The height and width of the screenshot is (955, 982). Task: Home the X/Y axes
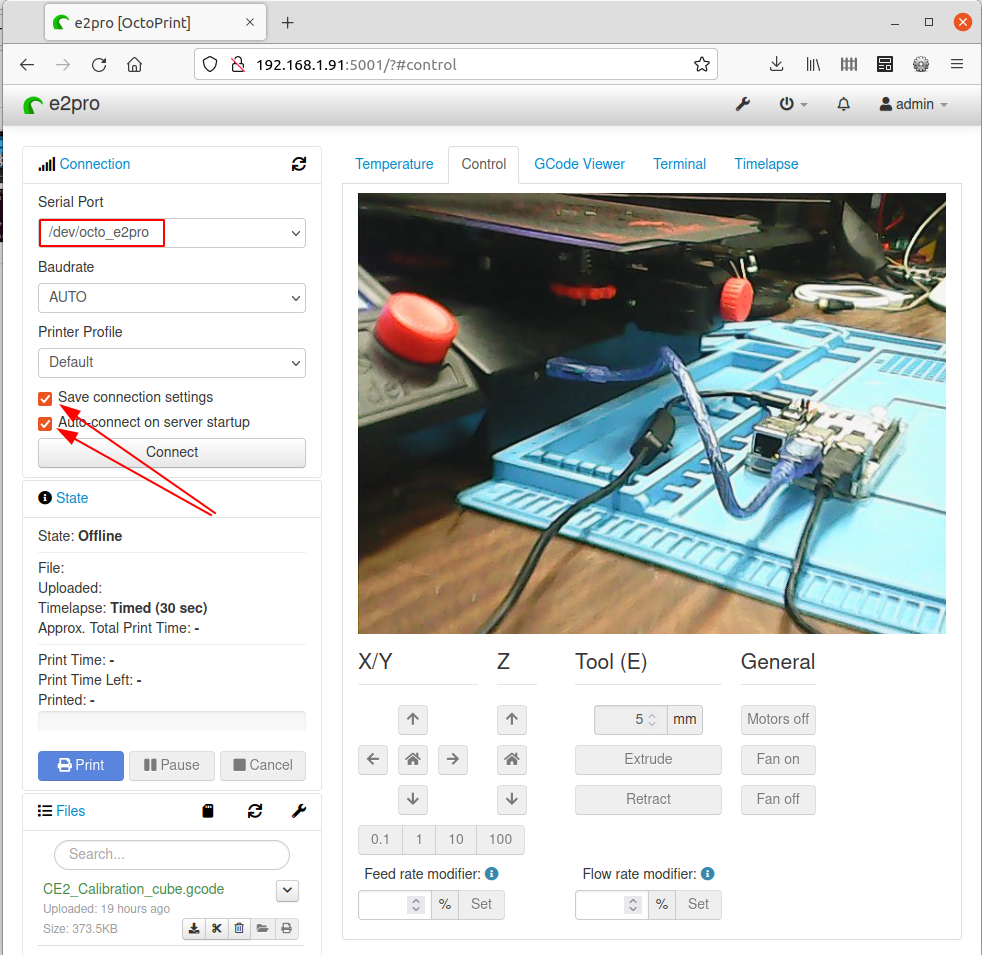[413, 760]
